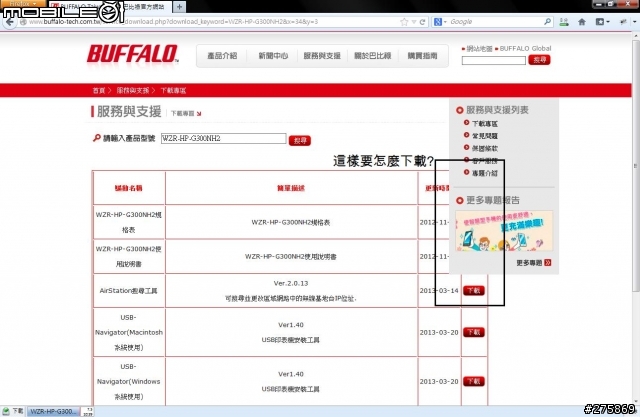Screen dimensions: 640x417
Task: Click the Ver.2.0.13 version text
Action: (291, 283)
